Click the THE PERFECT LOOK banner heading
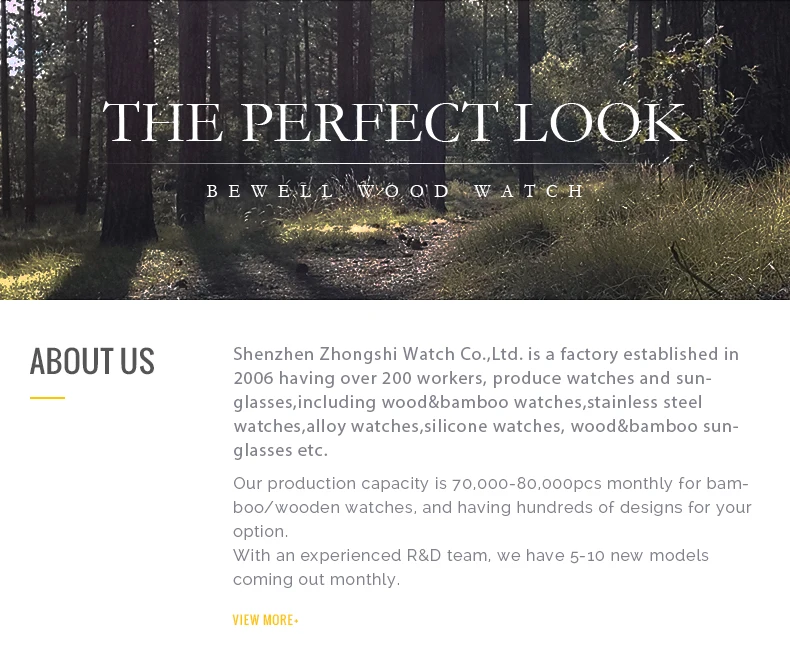790x654 pixels. coord(394,124)
